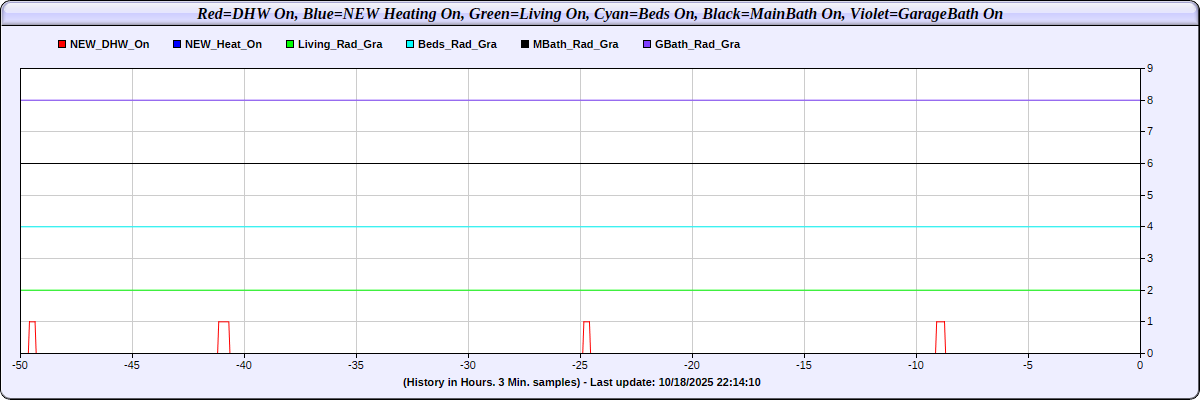Click the violet GBath_Rad_Gra legend swatch
1200x400 pixels.
point(646,45)
